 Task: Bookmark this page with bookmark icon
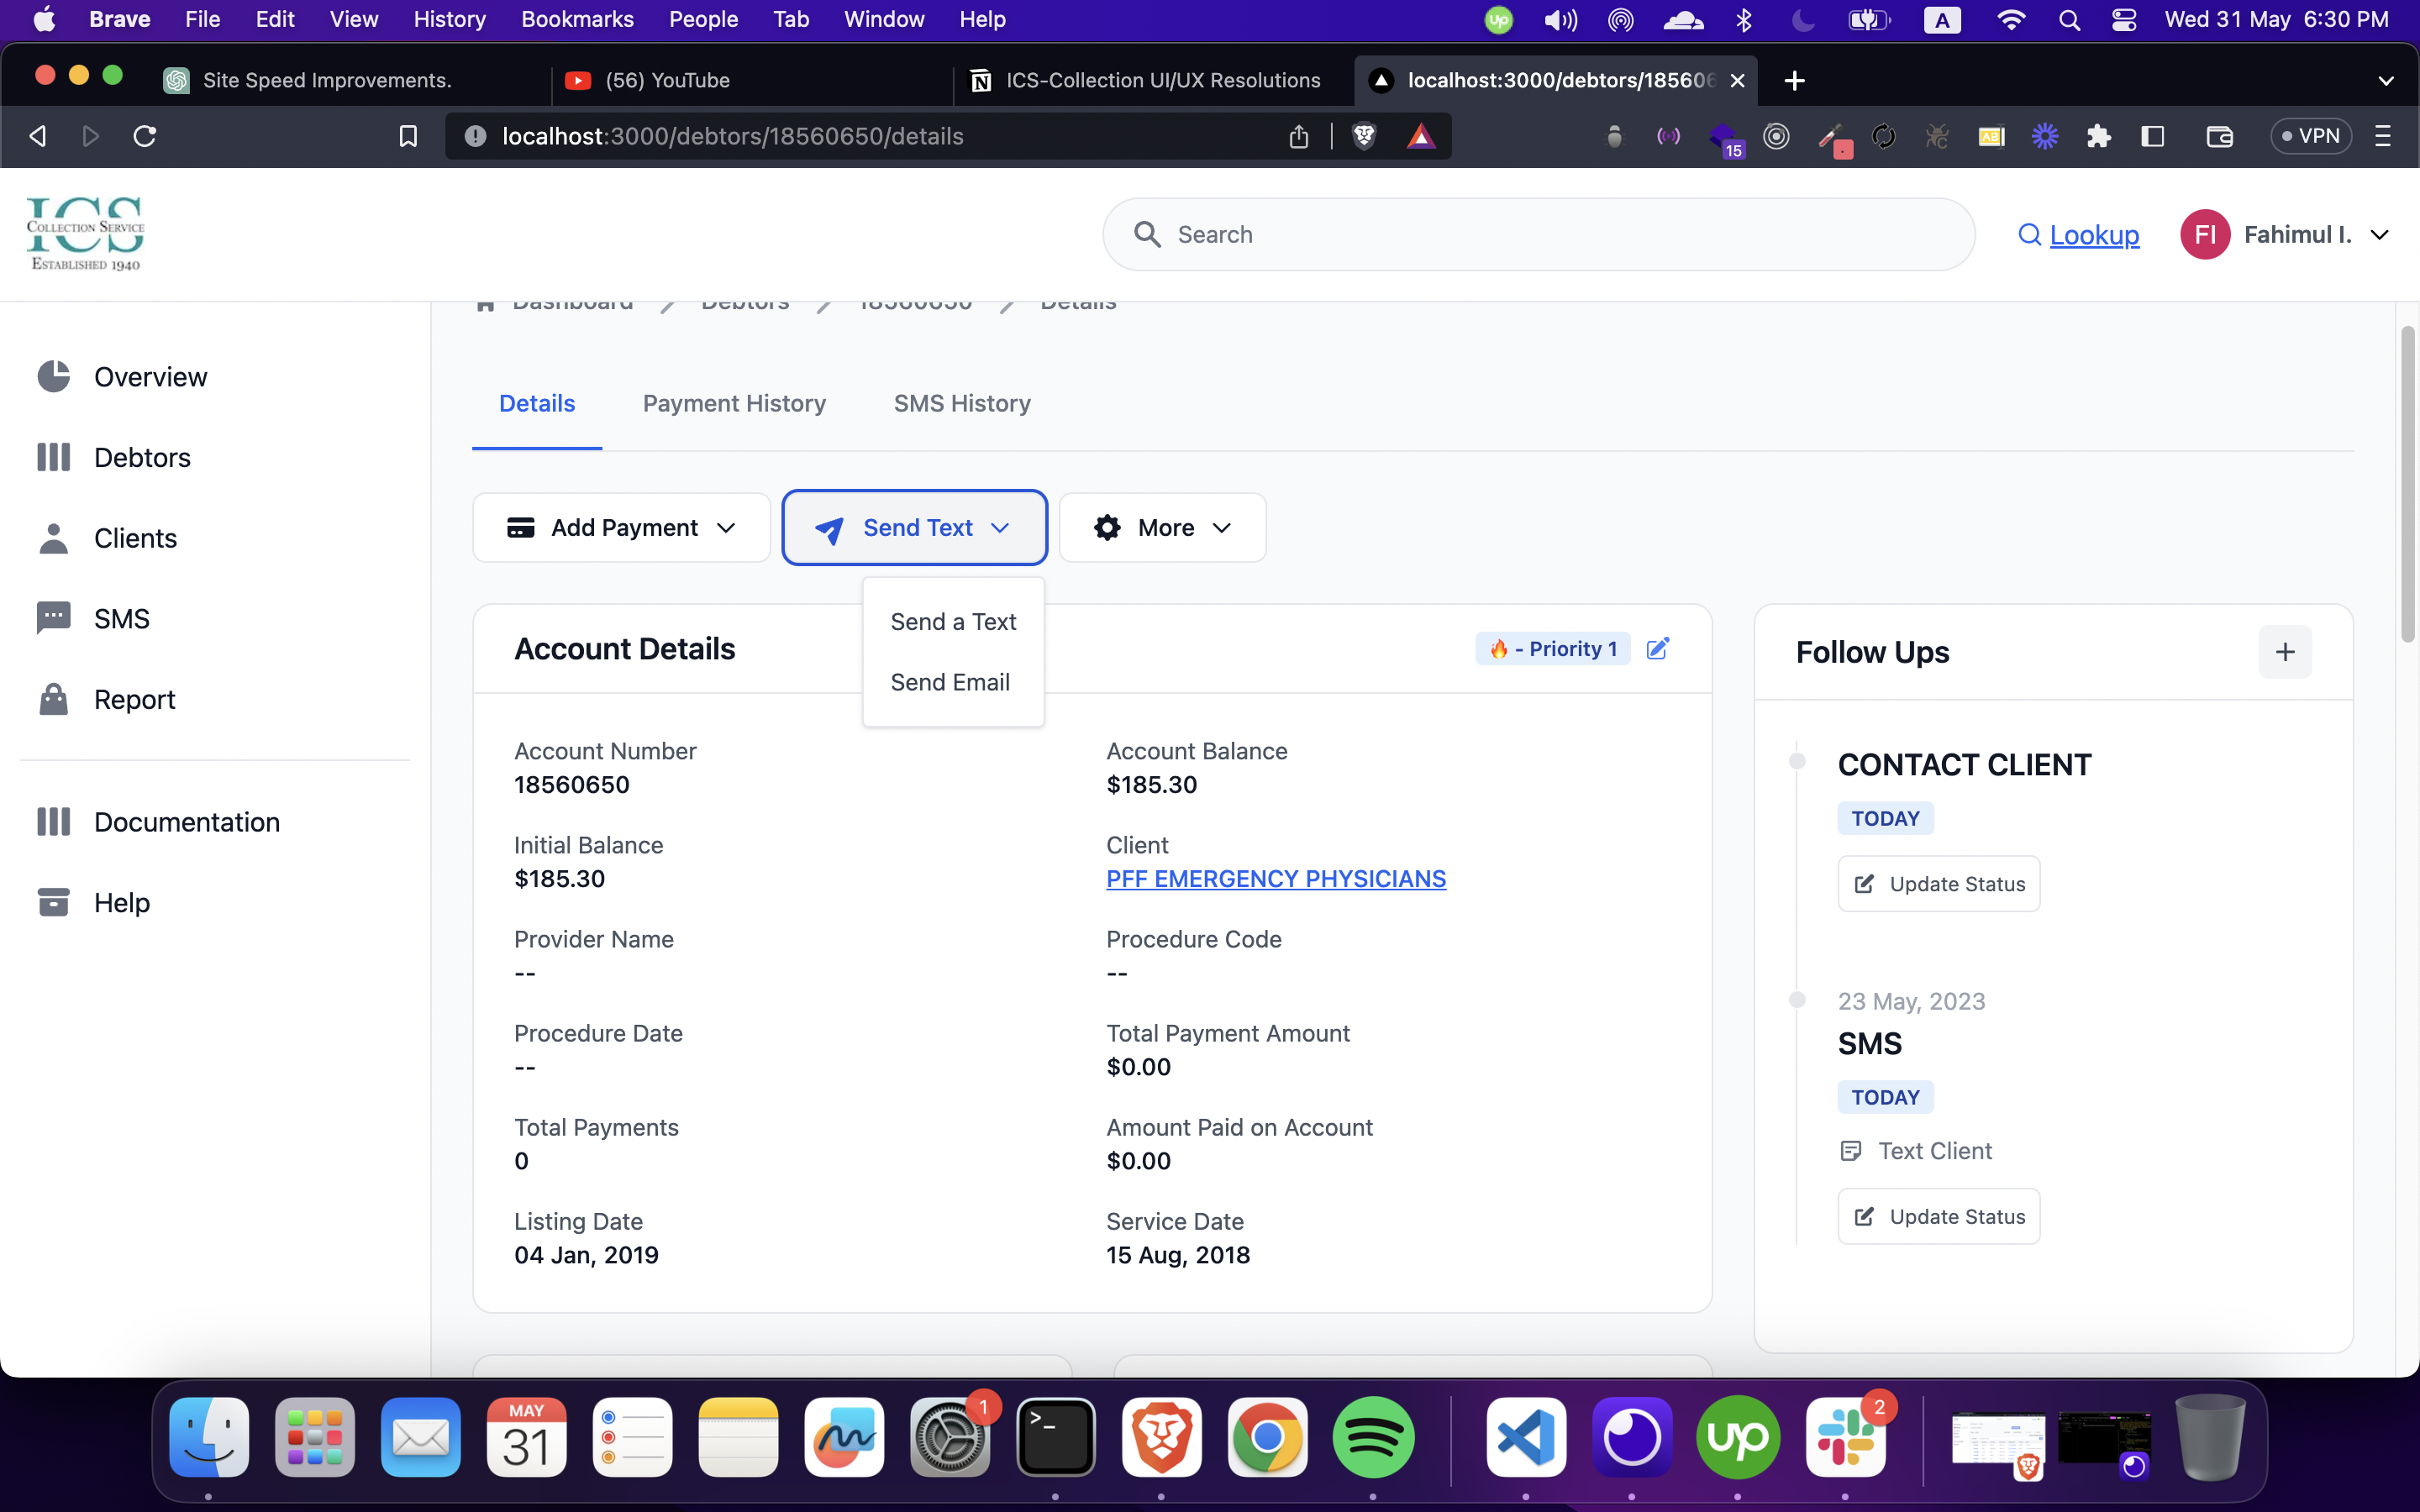pyautogui.click(x=408, y=136)
